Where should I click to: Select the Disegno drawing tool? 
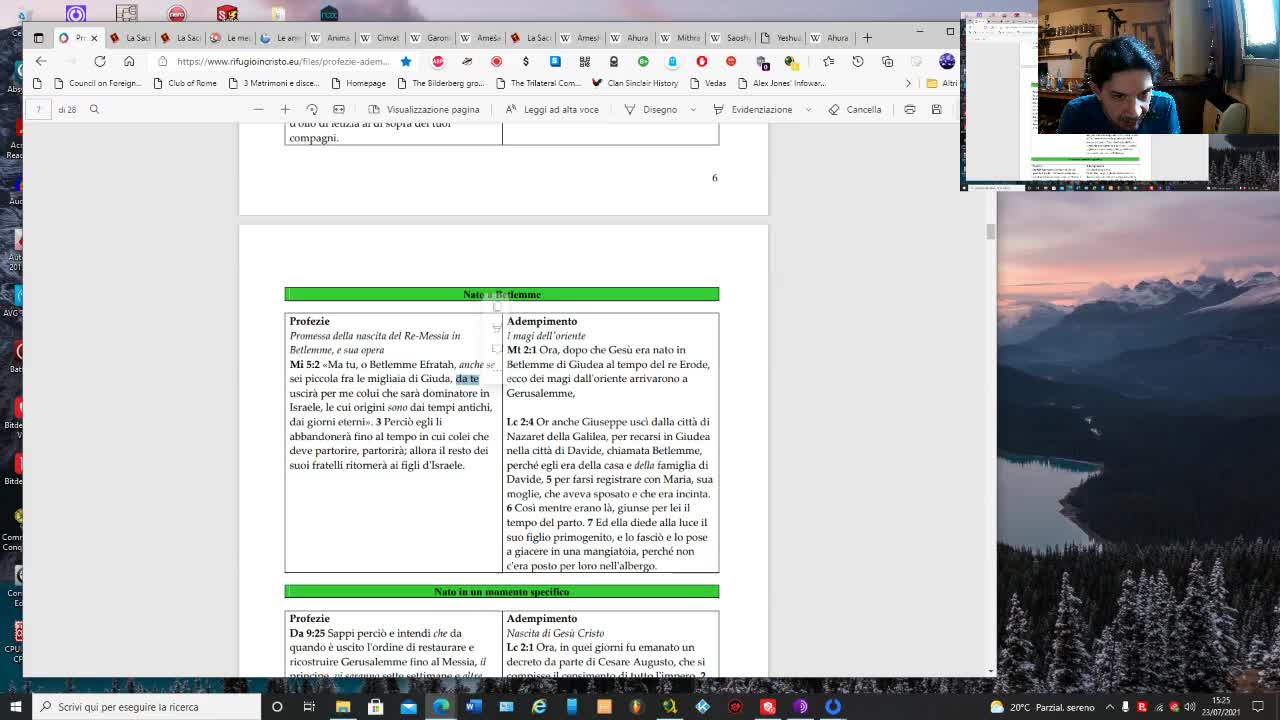pyautogui.click(x=650, y=109)
